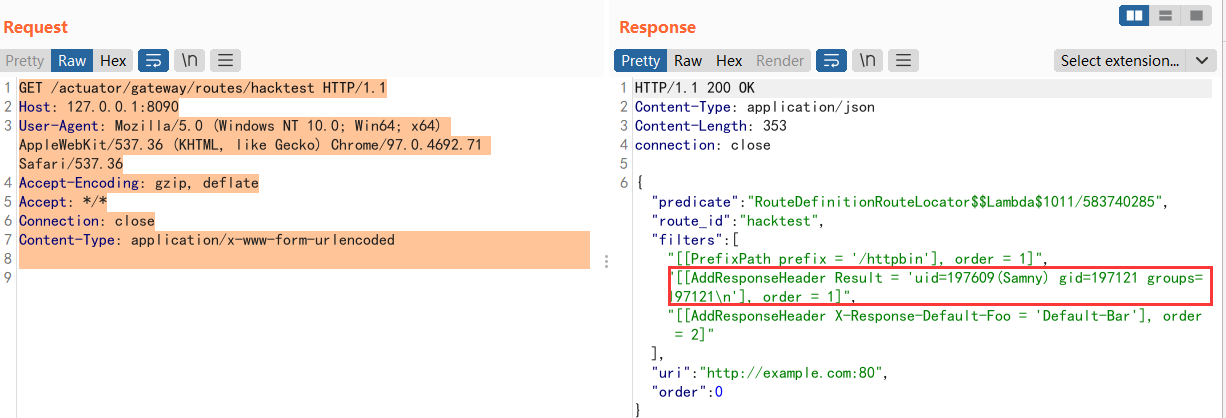Image resolution: width=1226 pixels, height=418 pixels.
Task: Open the Raw tab in Response panel
Action: [688, 61]
